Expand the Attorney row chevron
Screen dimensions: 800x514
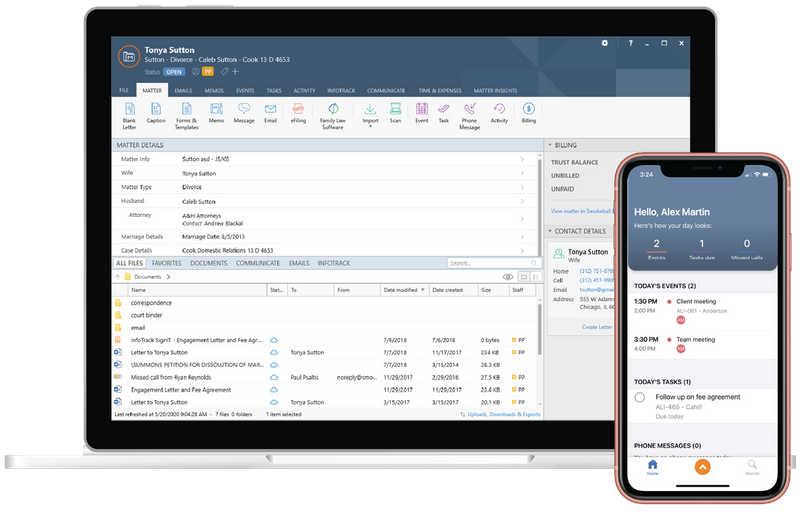[x=522, y=219]
